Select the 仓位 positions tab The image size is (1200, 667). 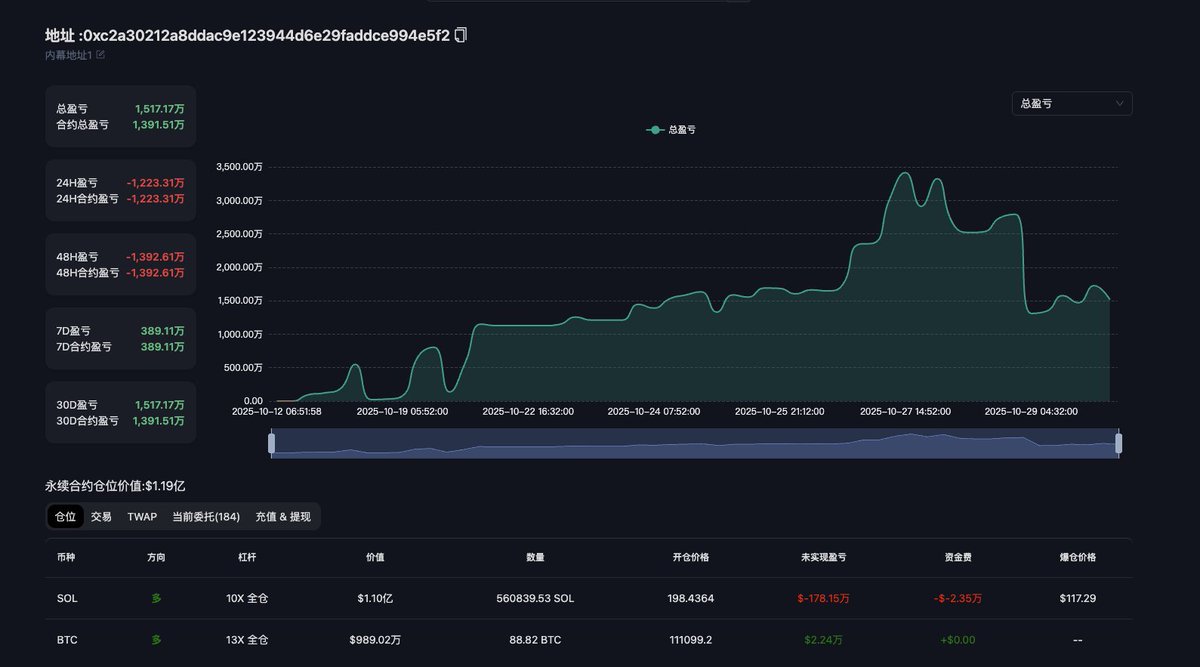point(65,517)
